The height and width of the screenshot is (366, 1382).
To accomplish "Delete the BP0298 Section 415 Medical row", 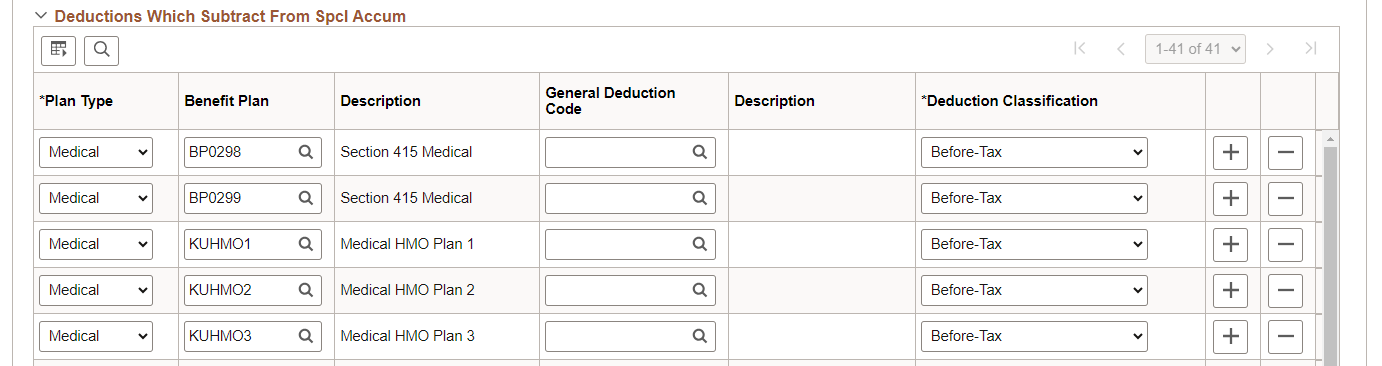I will point(1286,152).
